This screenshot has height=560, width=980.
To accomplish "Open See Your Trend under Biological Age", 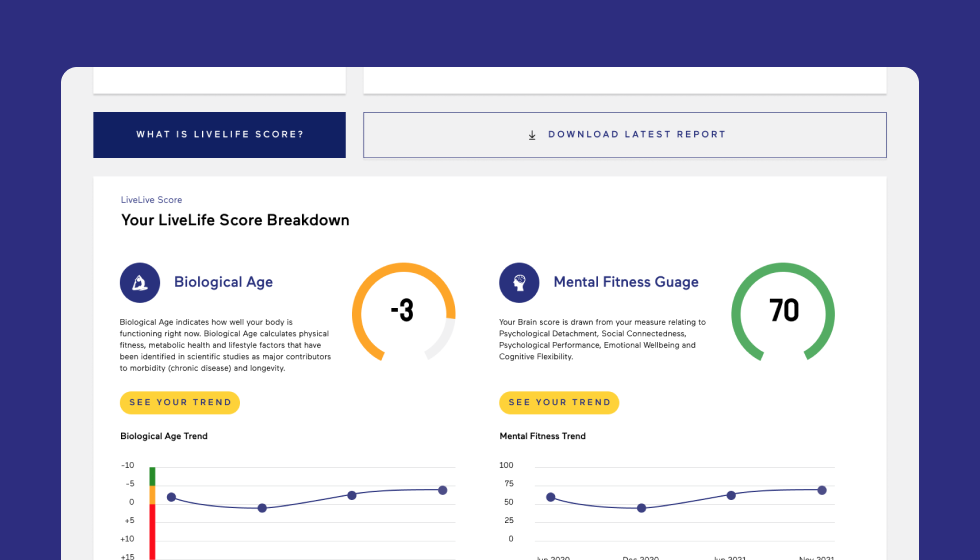I will tap(180, 402).
